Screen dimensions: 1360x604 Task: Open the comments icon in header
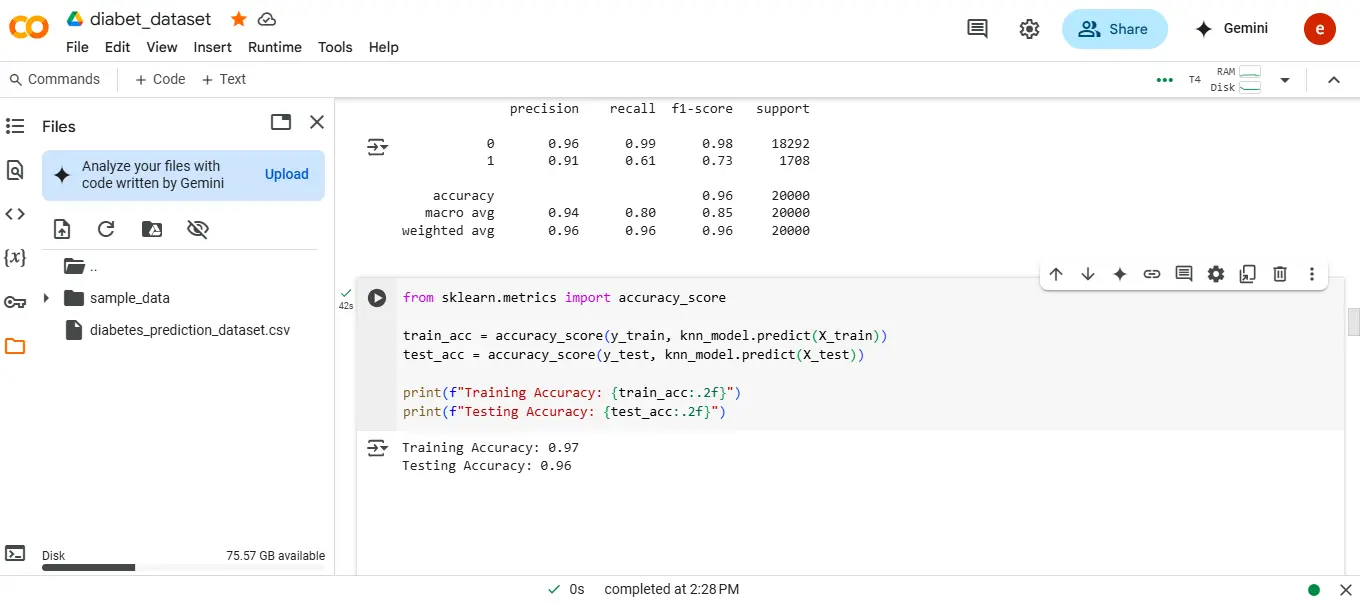[x=977, y=29]
